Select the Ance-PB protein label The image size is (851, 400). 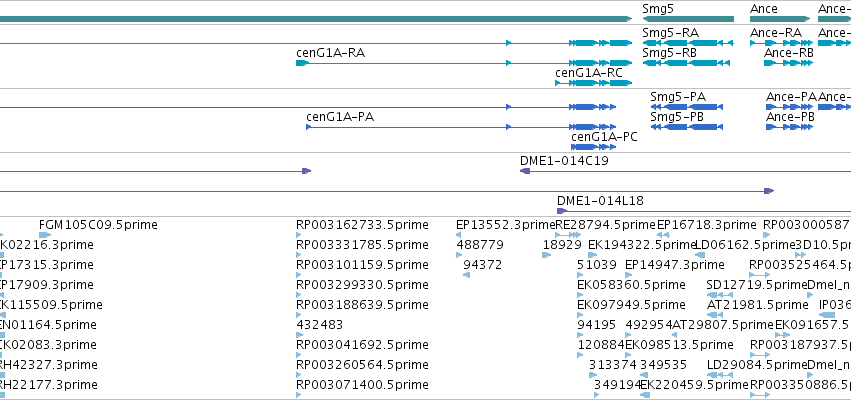tap(790, 117)
